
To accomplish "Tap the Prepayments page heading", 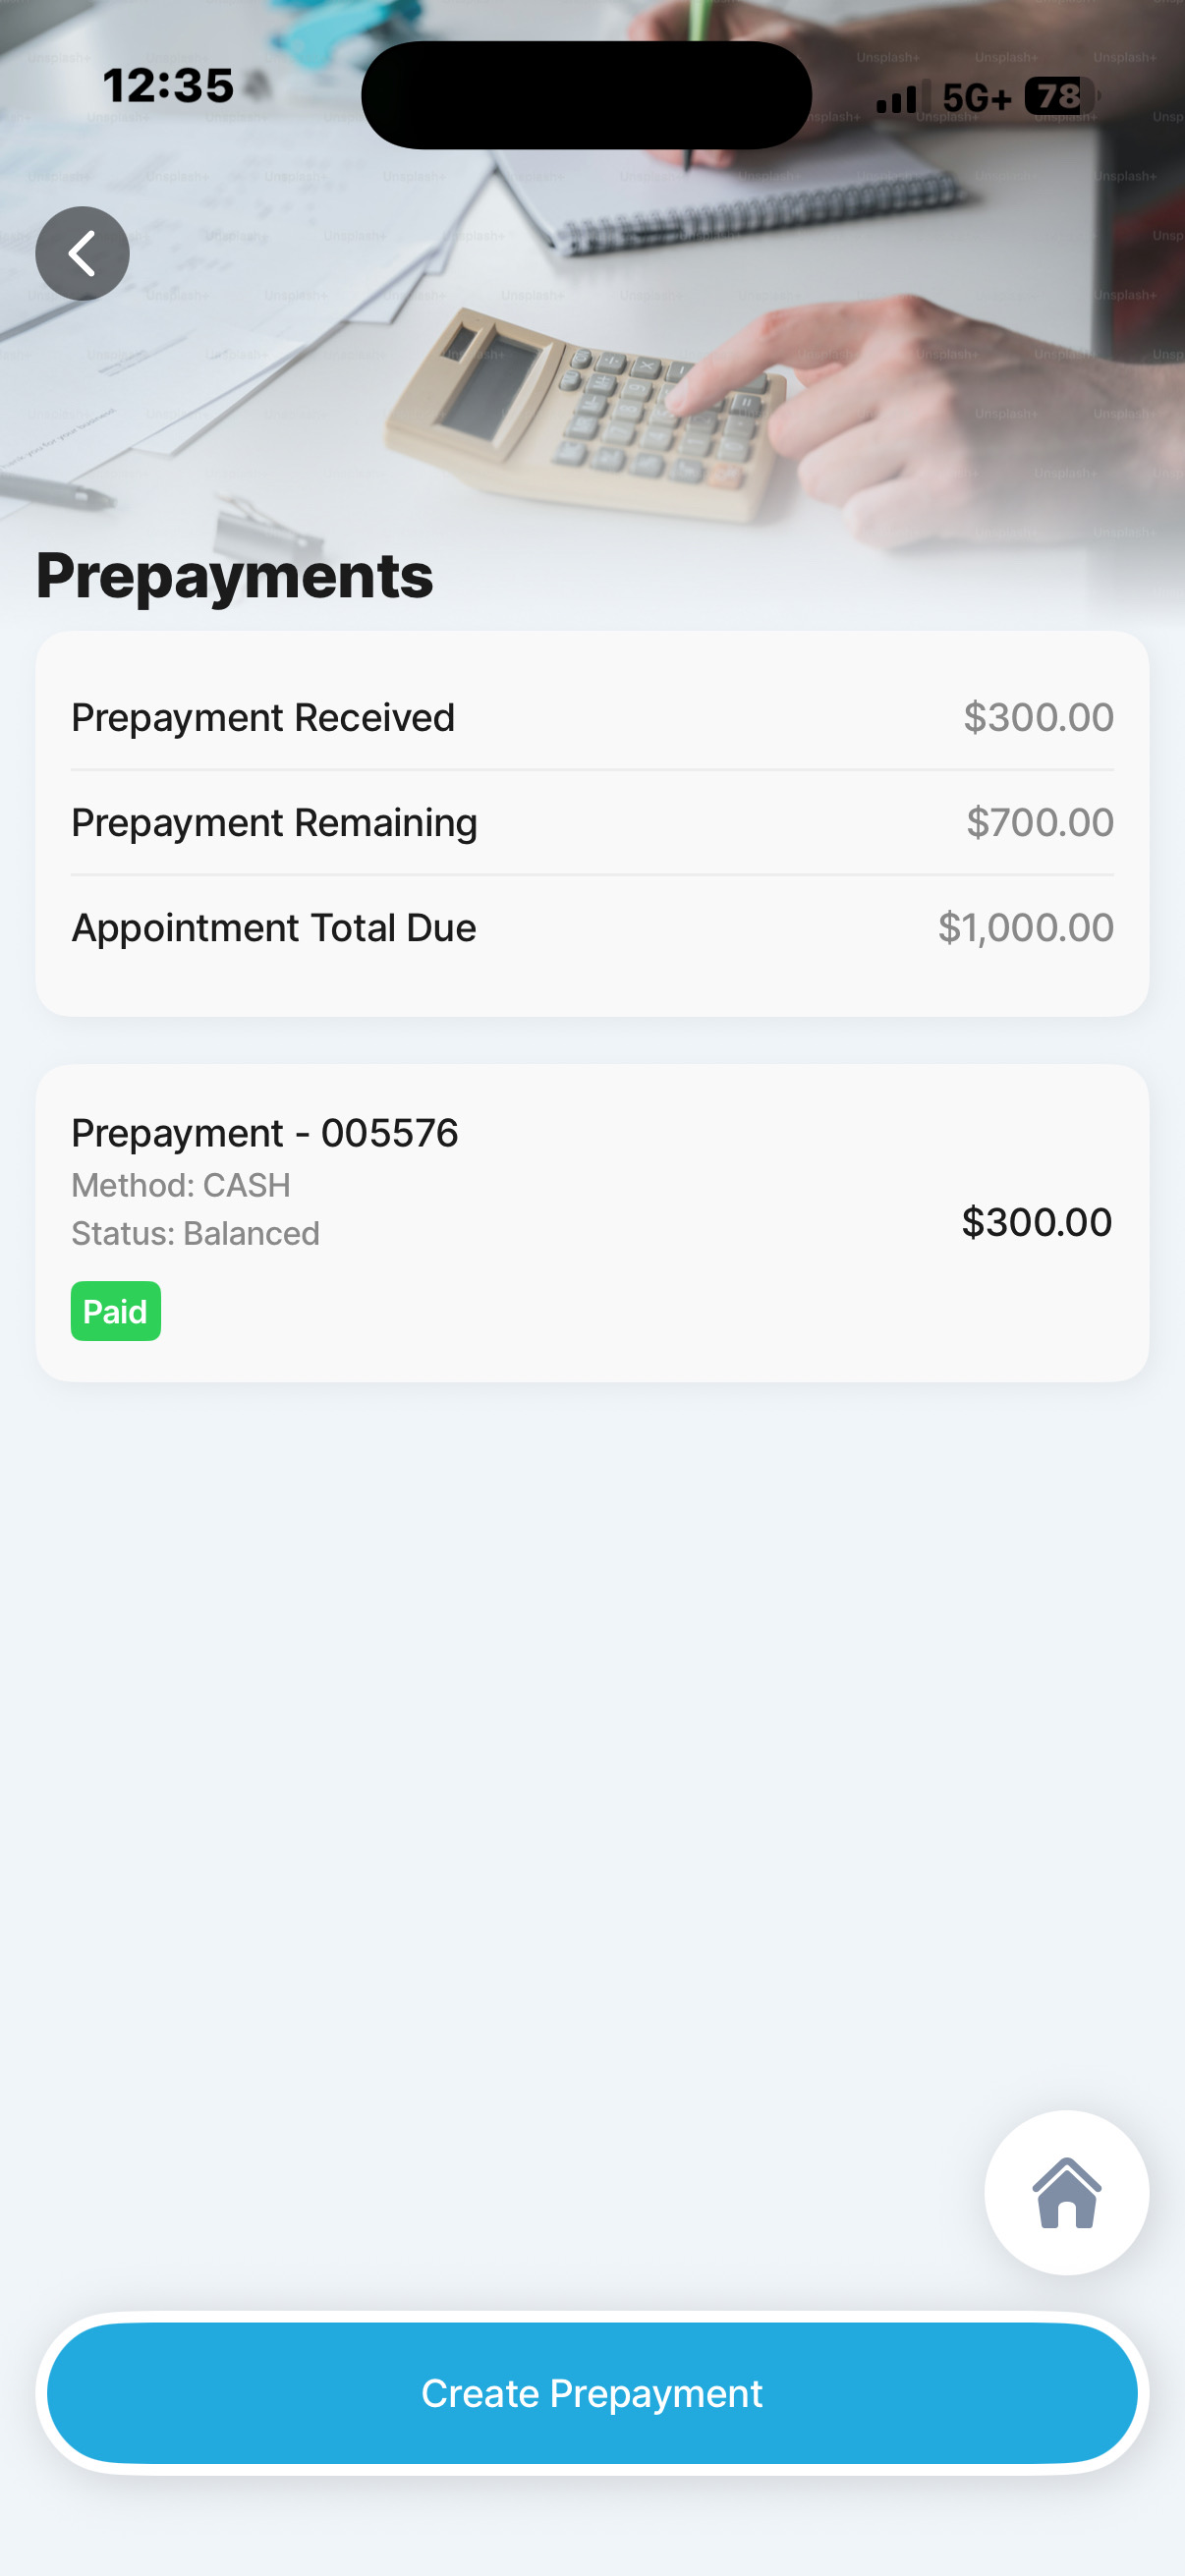I will [x=234, y=576].
